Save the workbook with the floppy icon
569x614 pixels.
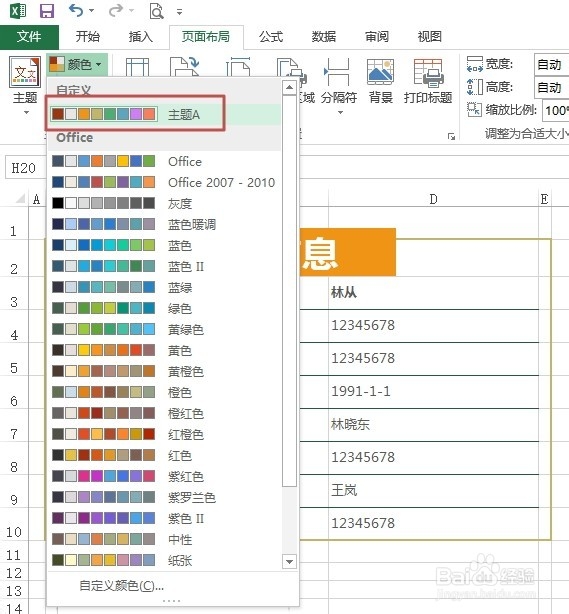click(x=47, y=11)
